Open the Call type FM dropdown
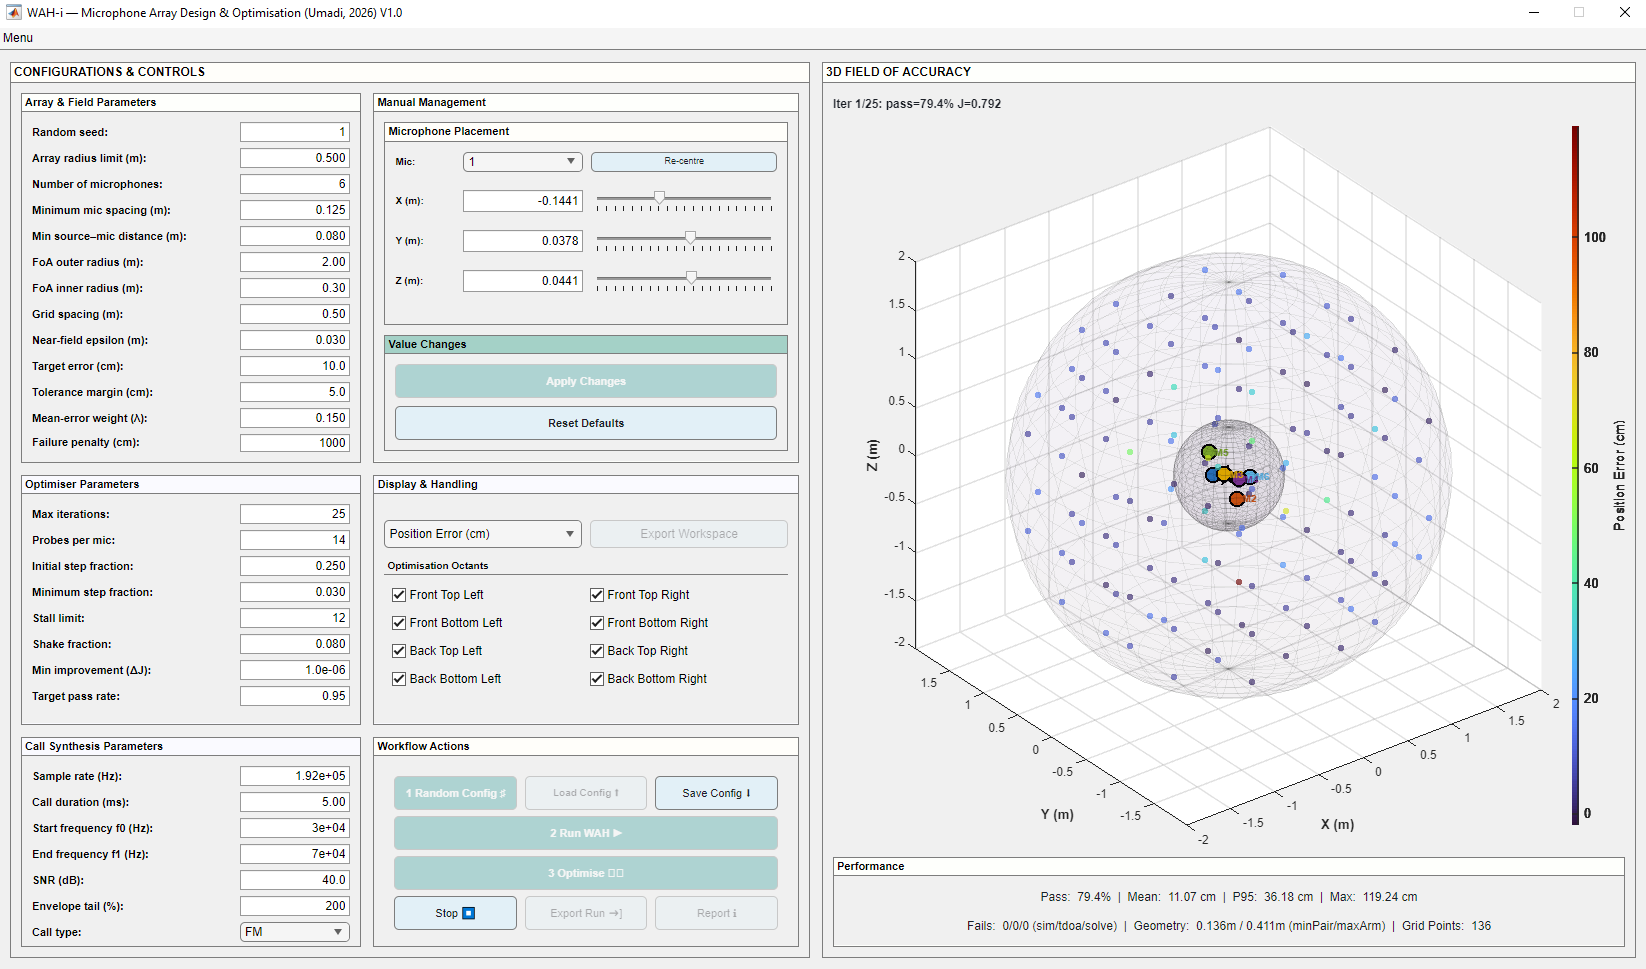 tap(294, 932)
